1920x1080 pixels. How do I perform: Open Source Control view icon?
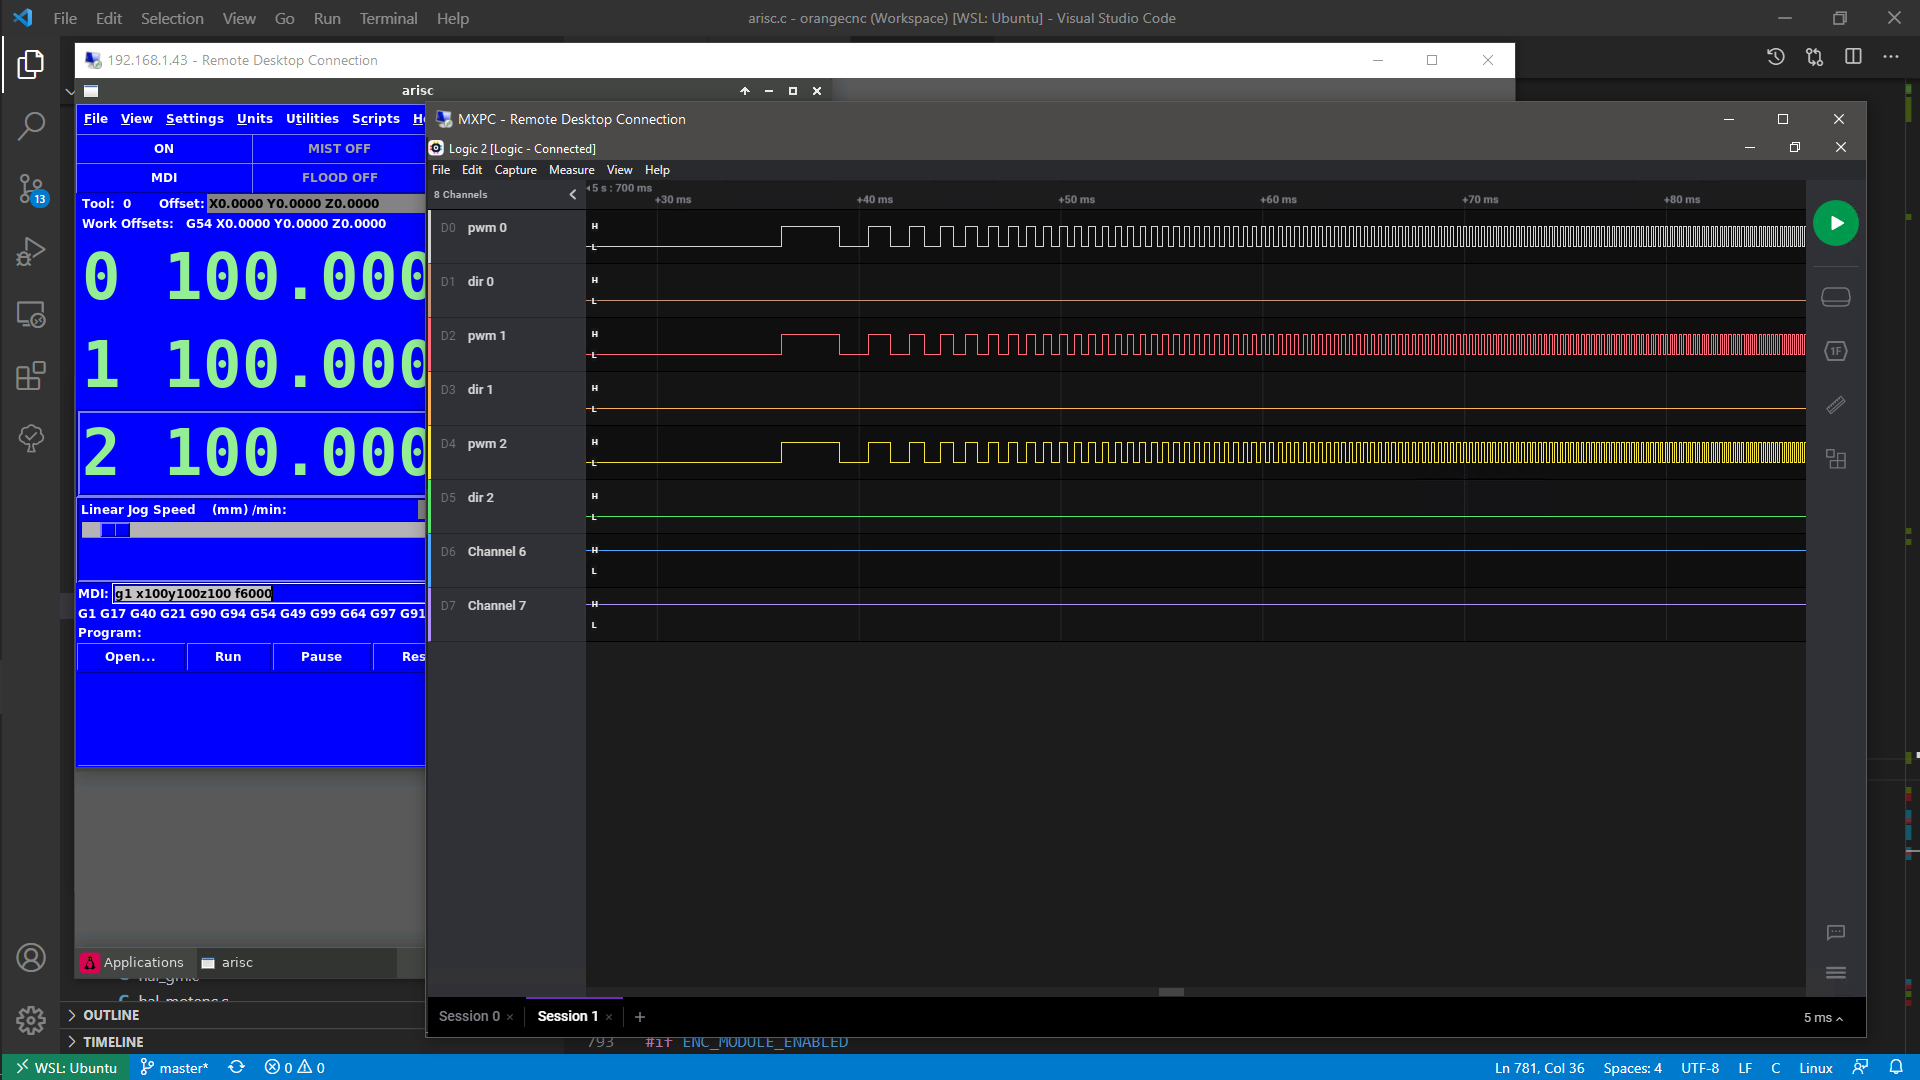30,188
